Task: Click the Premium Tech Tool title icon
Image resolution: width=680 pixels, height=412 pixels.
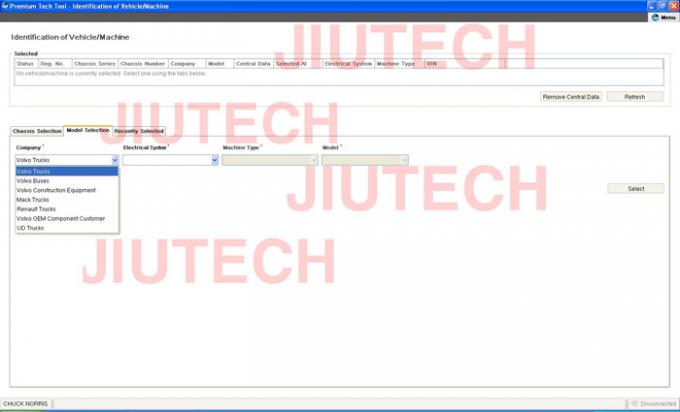Action: [4, 6]
